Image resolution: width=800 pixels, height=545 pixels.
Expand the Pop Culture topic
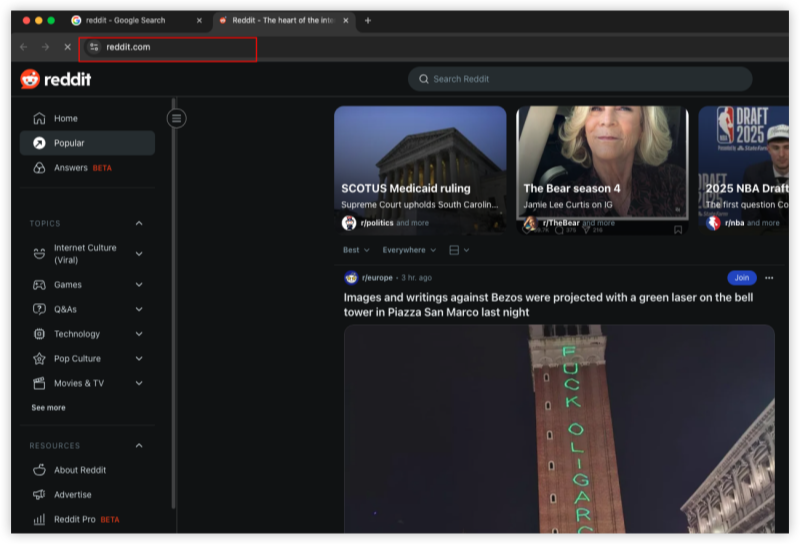pyautogui.click(x=139, y=359)
